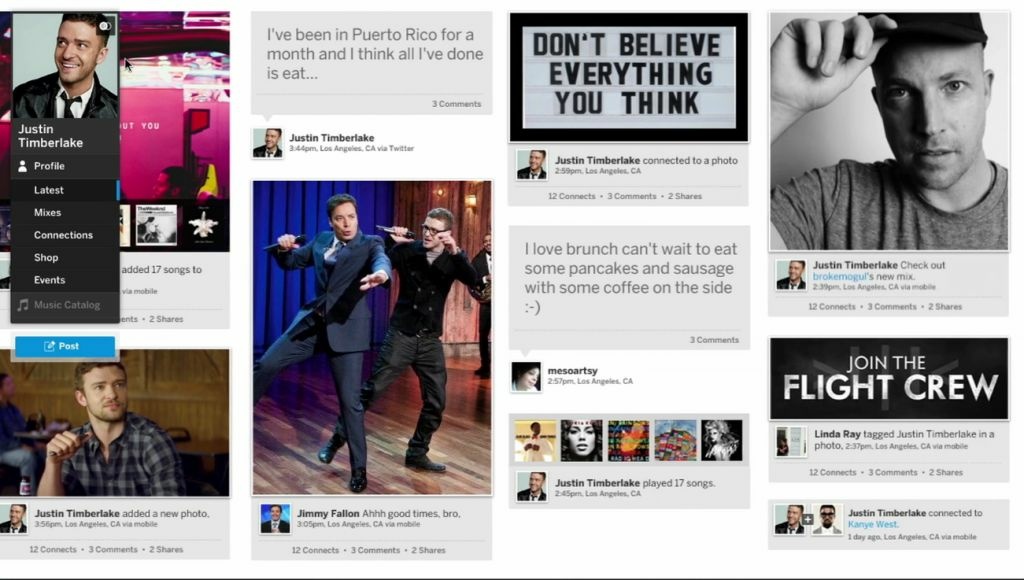Viewport: 1024px width, 580px height.
Task: Open the fourth album cover above "played 17 songs"
Action: coord(675,441)
